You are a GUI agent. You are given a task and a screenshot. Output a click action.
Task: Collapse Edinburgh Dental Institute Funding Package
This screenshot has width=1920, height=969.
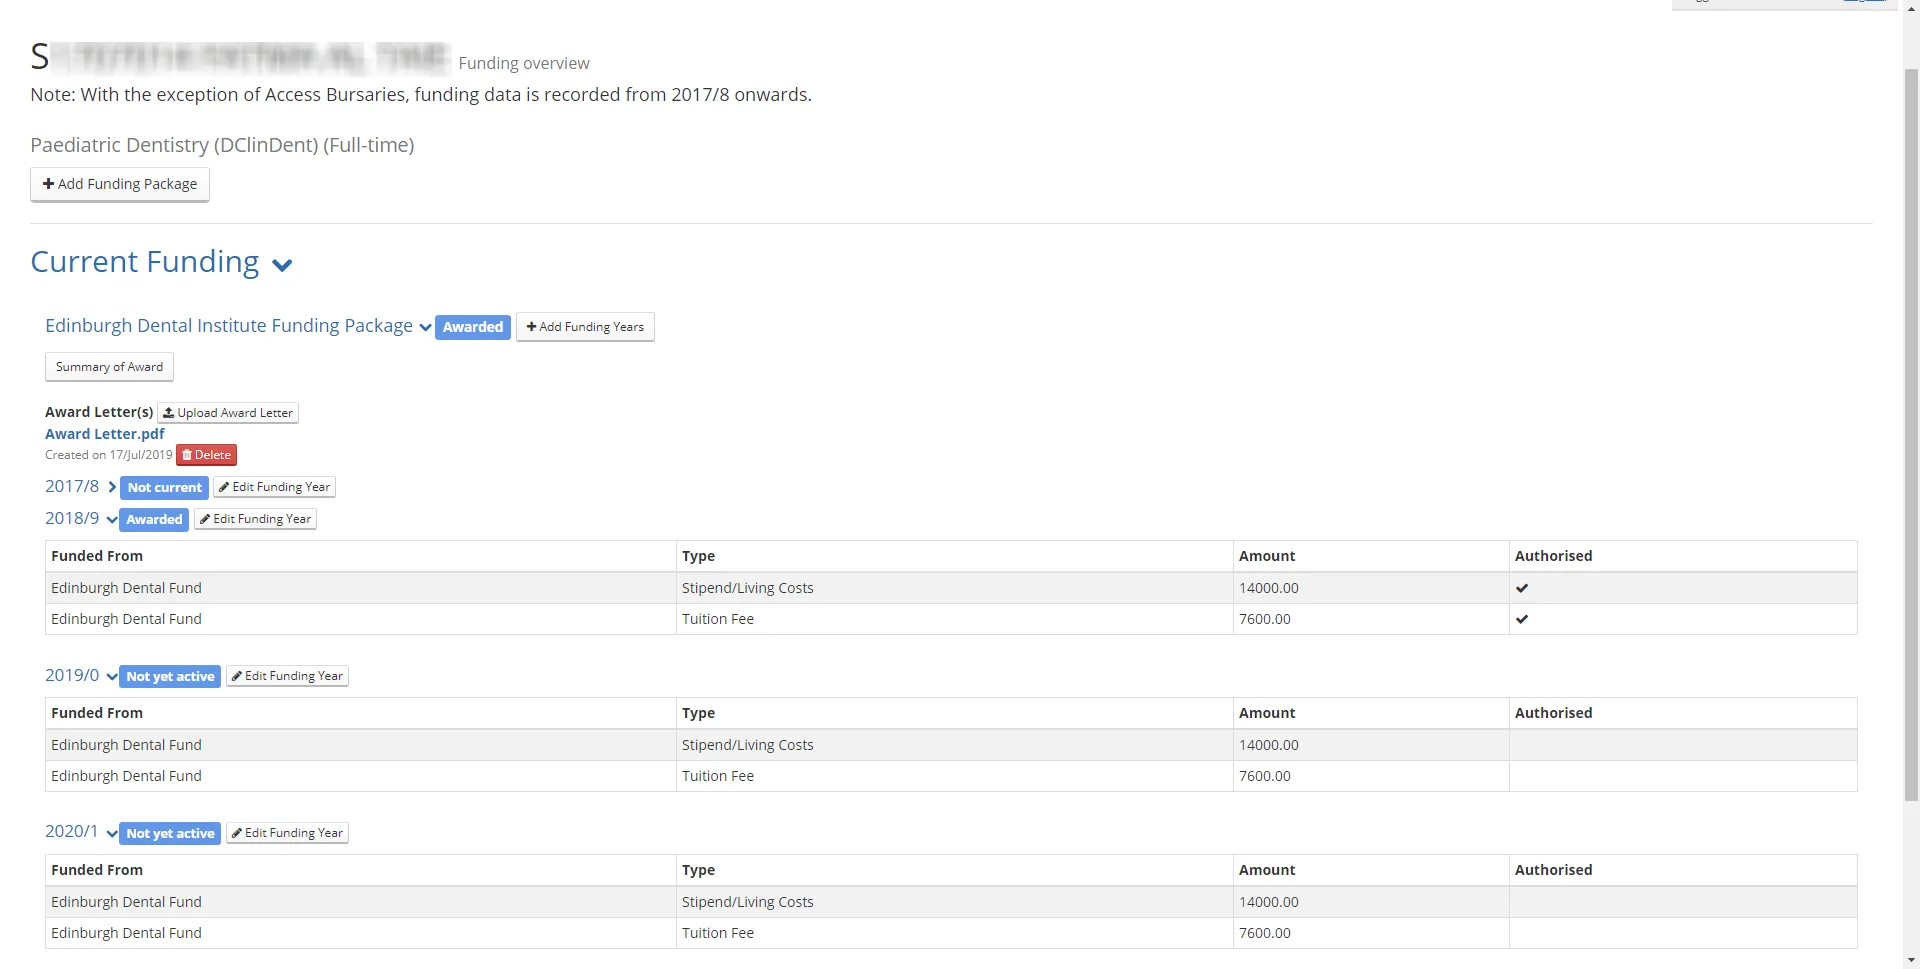coord(425,328)
